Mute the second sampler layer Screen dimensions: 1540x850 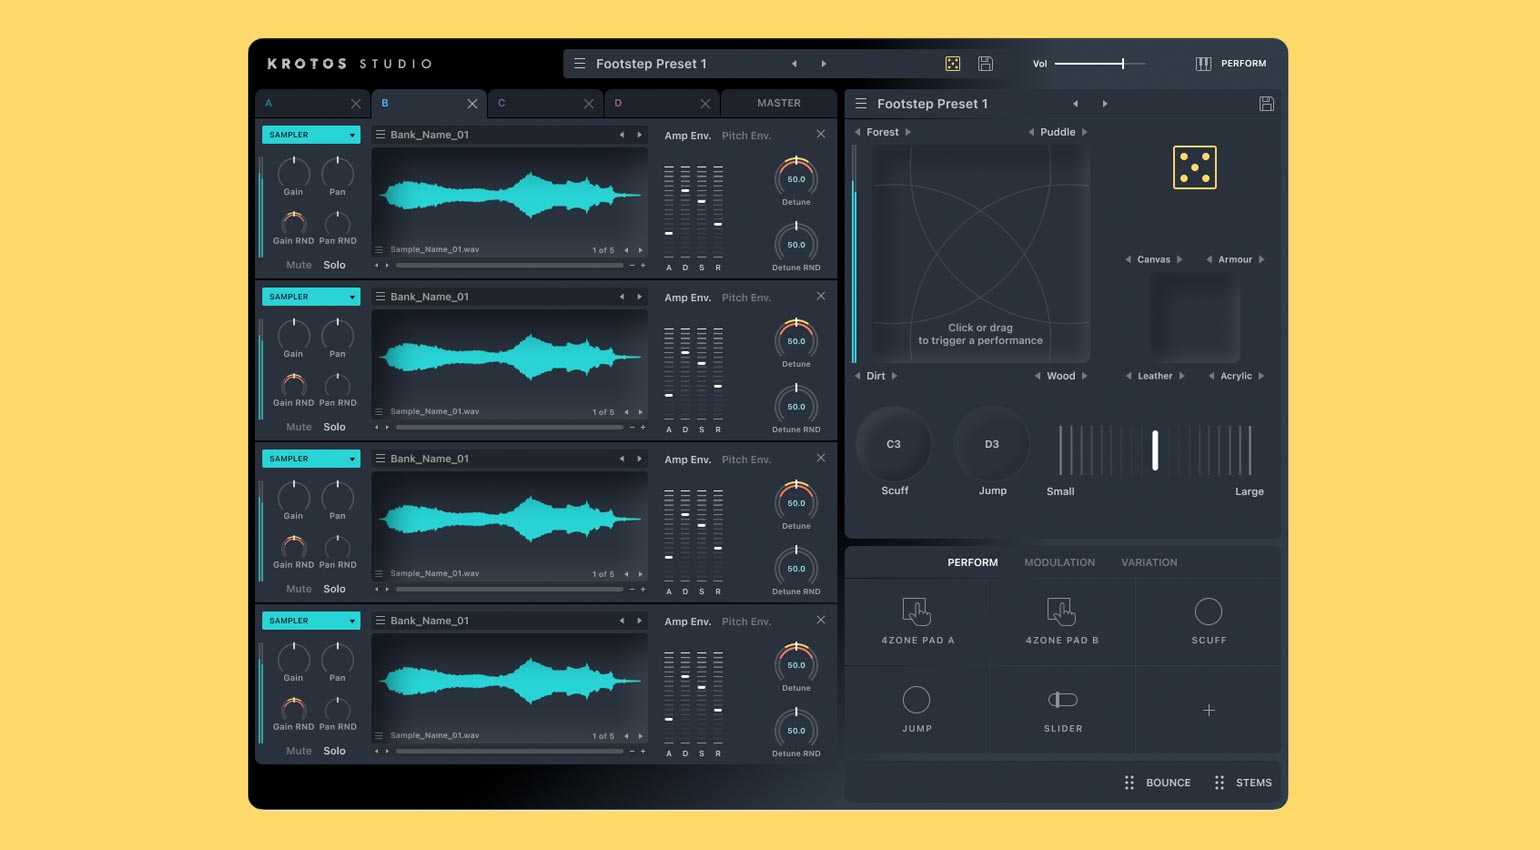tap(299, 428)
